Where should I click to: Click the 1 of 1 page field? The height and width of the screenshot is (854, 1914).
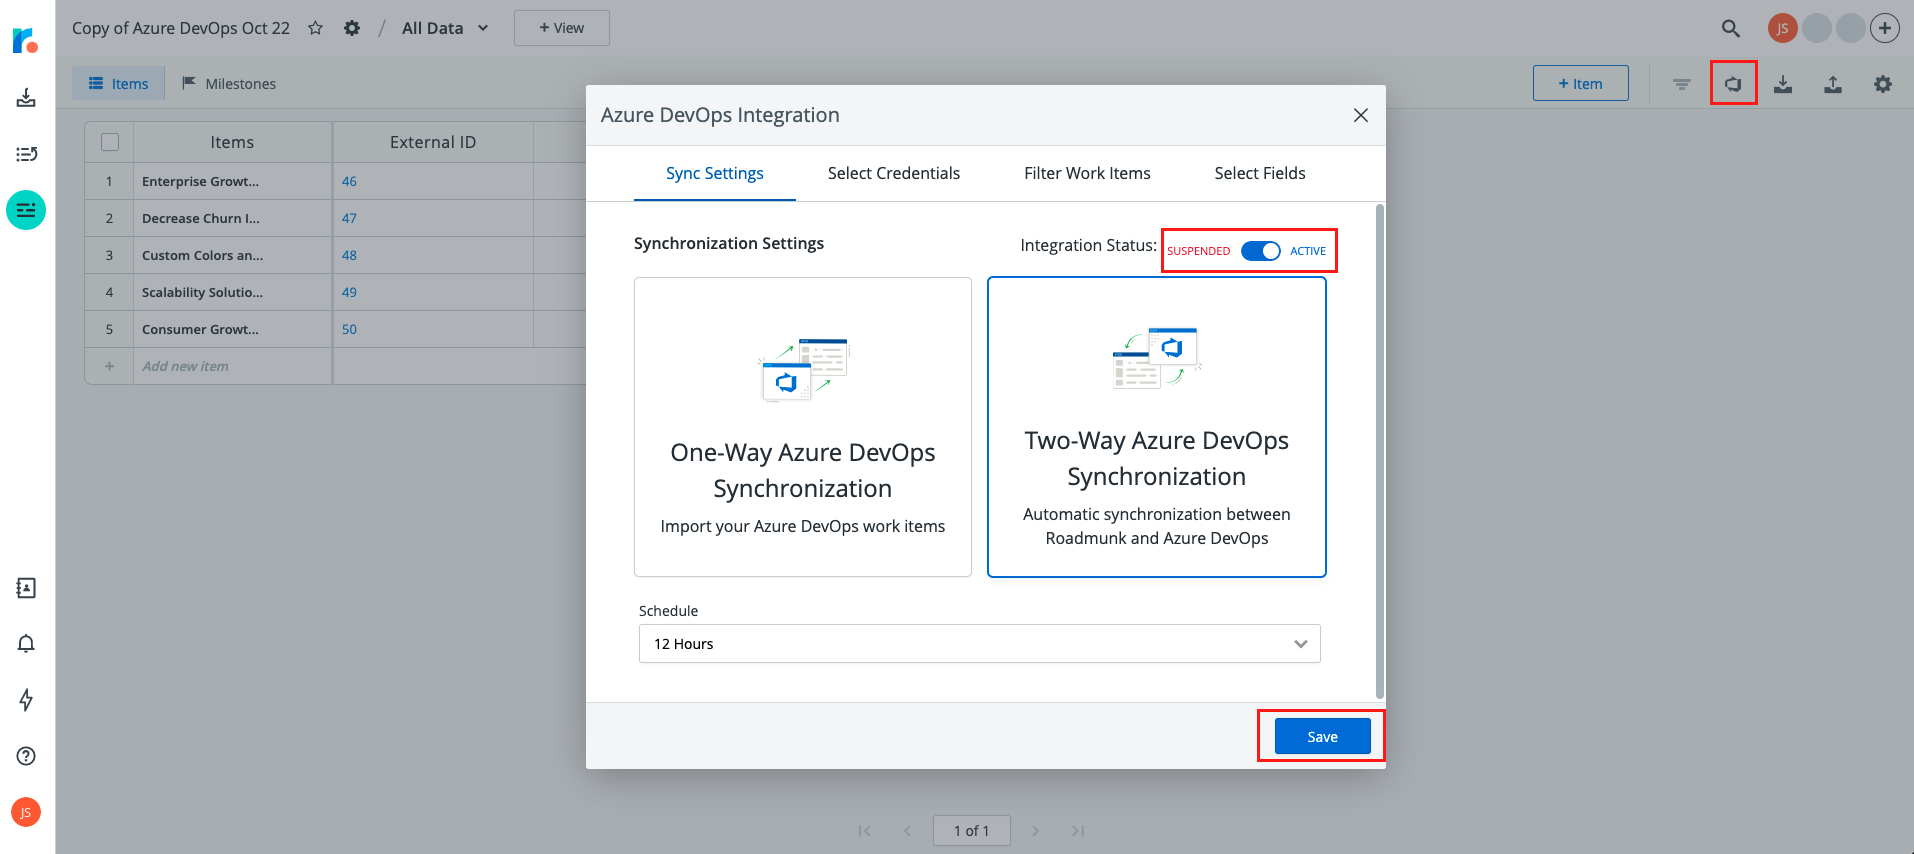pos(971,831)
